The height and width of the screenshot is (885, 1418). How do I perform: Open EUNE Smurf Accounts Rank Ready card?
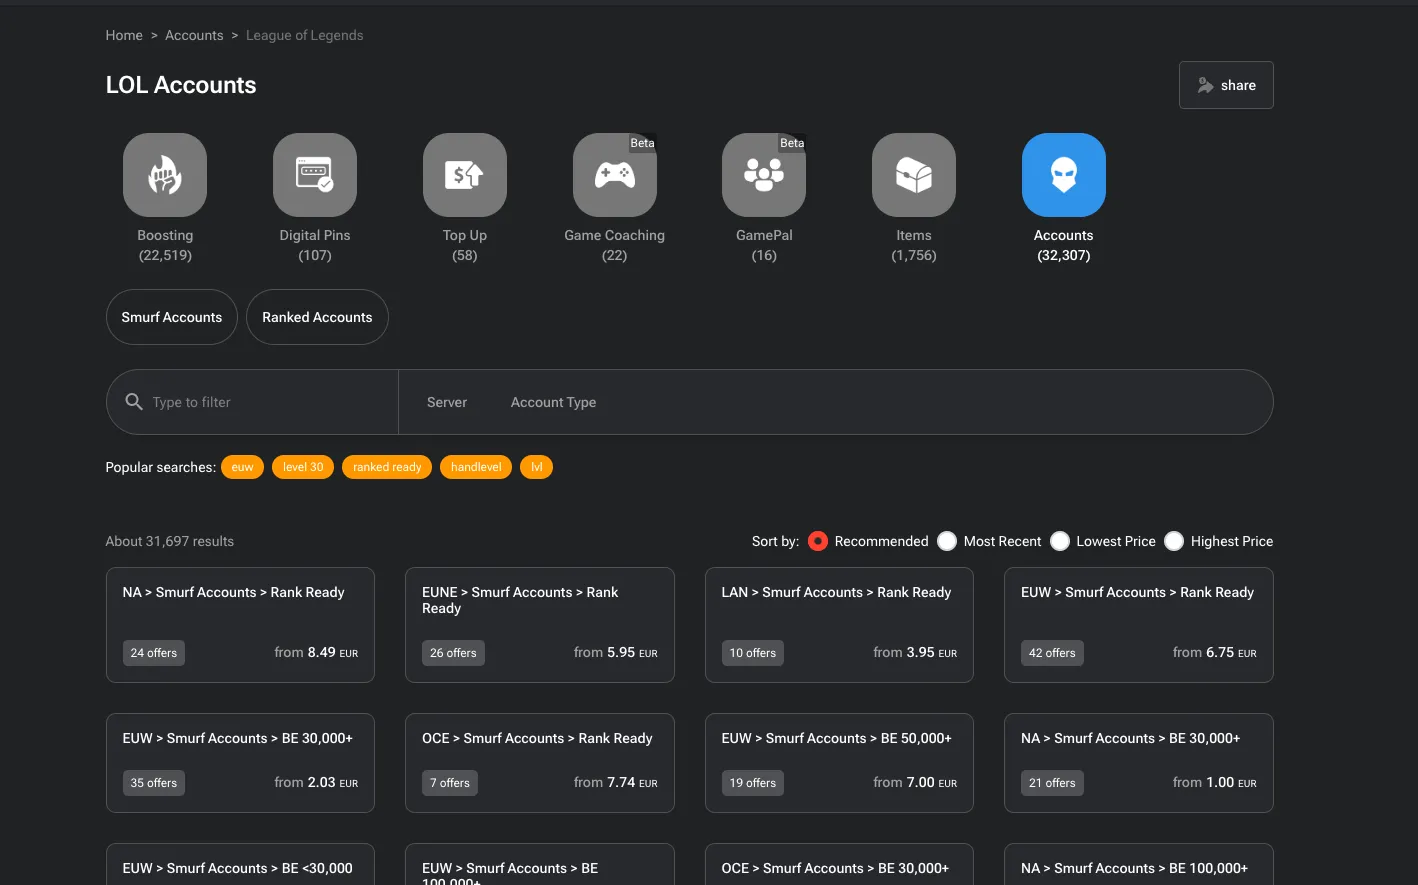click(x=540, y=625)
